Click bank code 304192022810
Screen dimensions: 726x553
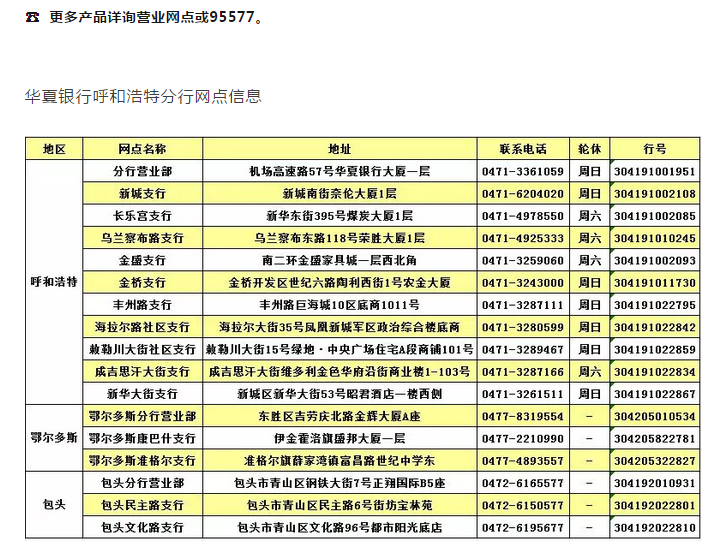(655, 528)
